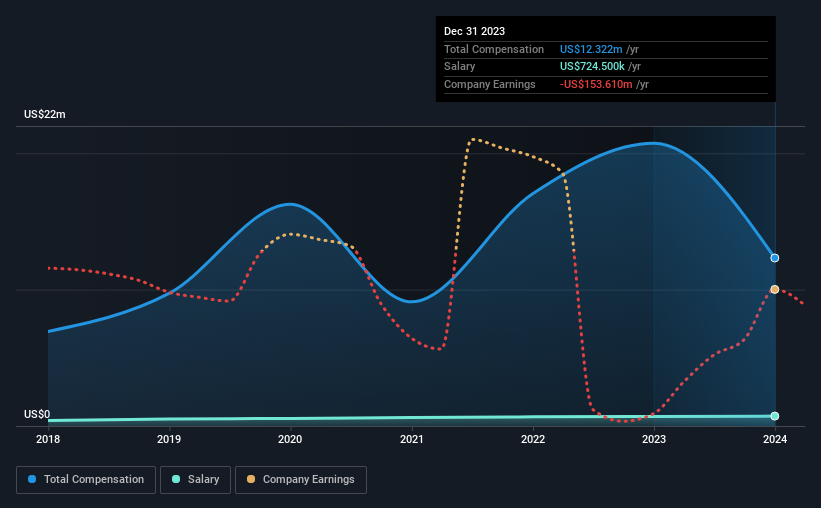Click the blue Total Compensation data point marker
This screenshot has height=508, width=821.
click(774, 258)
